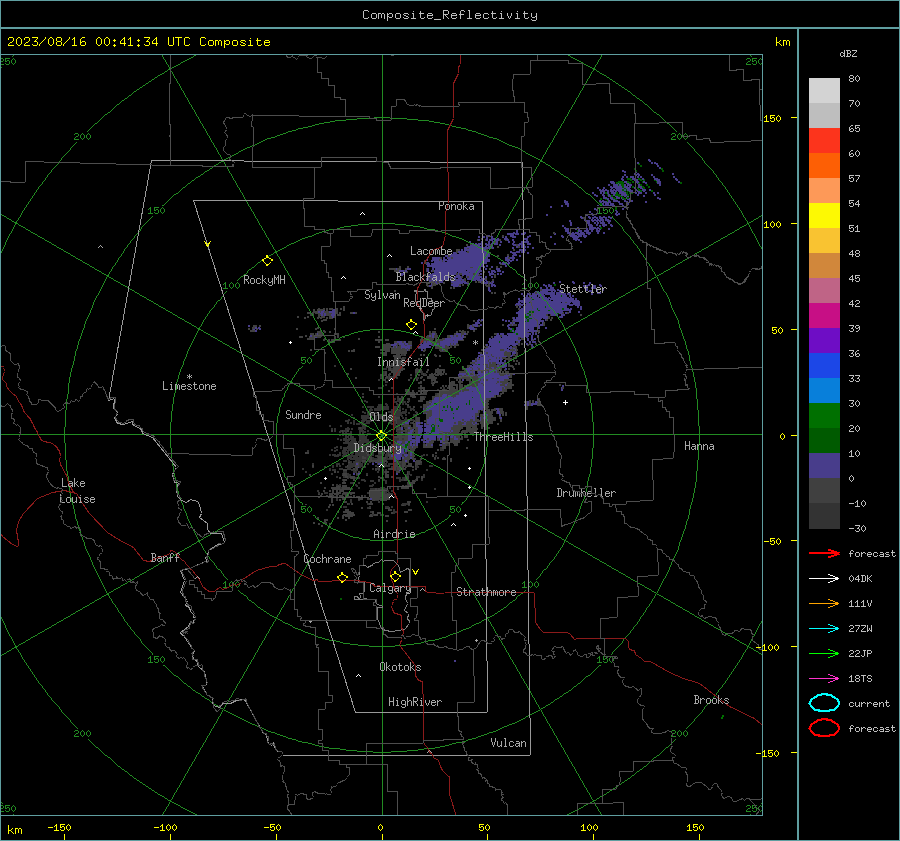Click the red forecast arrow in legend

(824, 553)
